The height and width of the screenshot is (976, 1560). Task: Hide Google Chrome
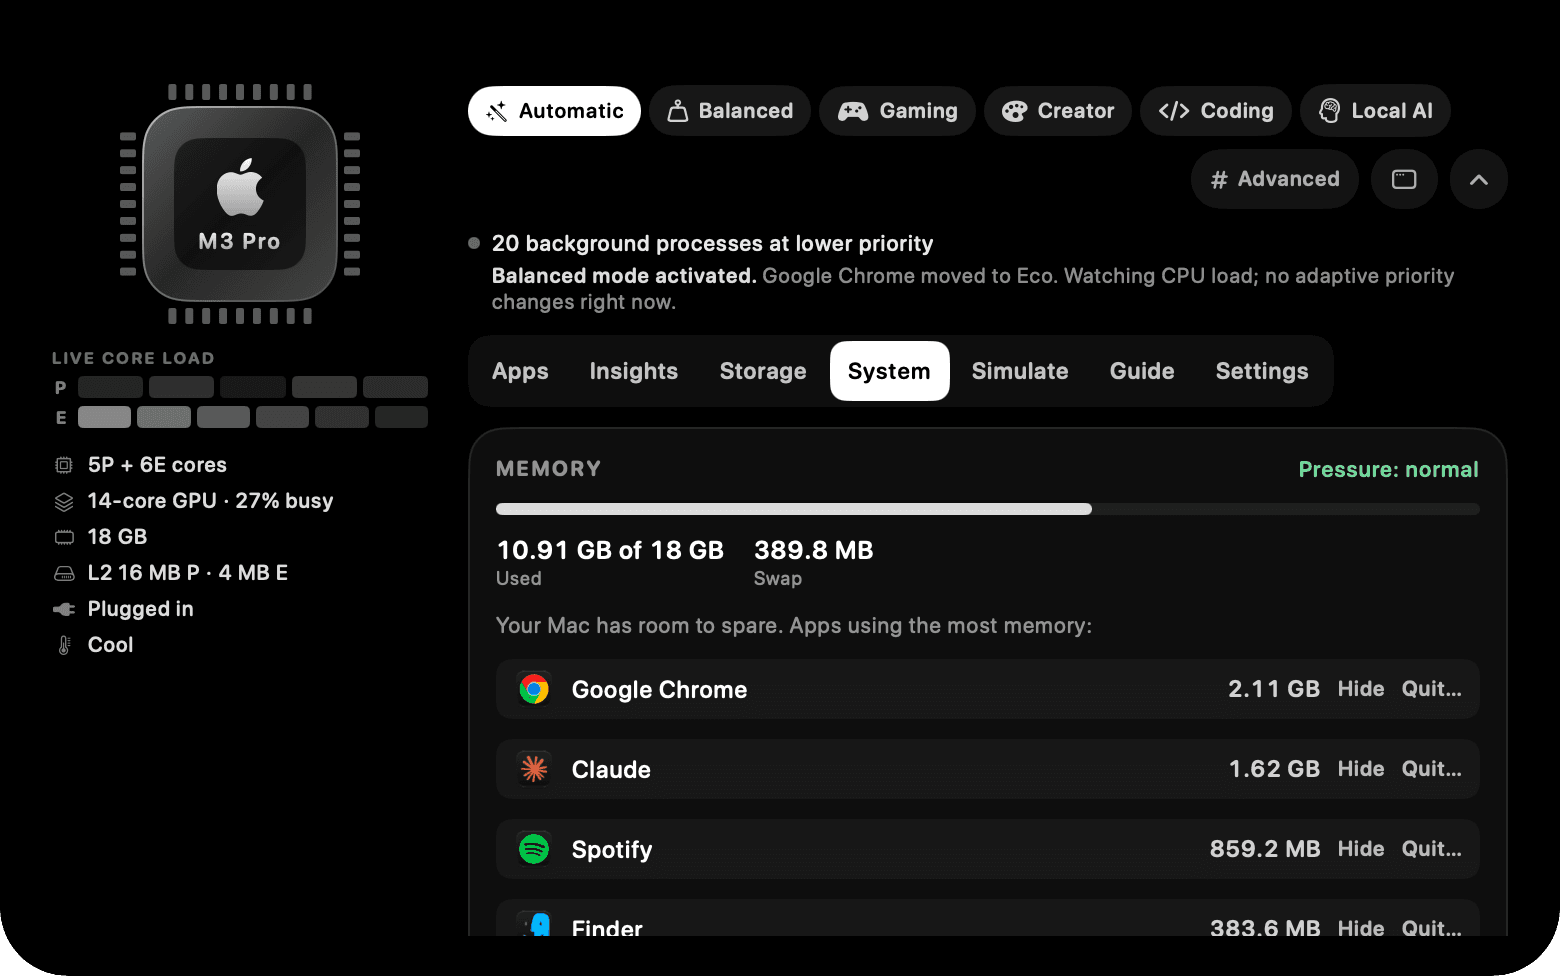pyautogui.click(x=1361, y=689)
